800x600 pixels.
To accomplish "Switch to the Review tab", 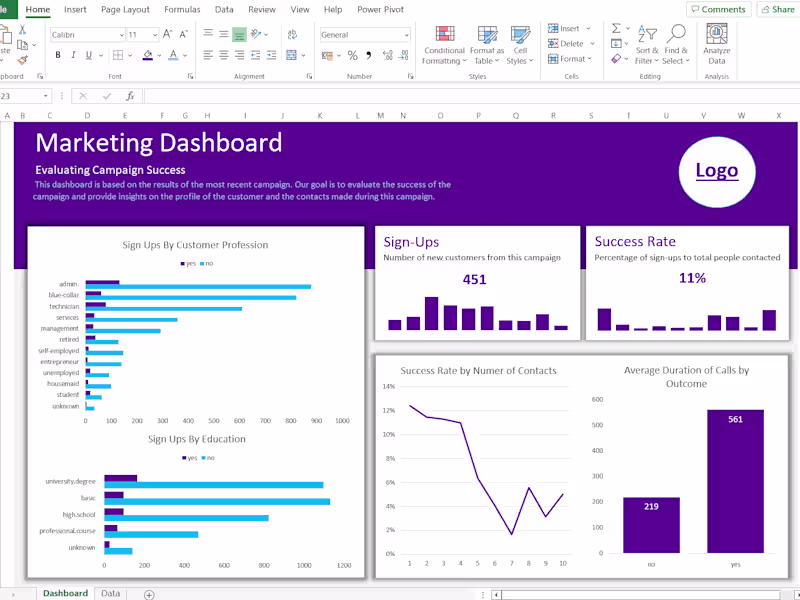I will 262,9.
